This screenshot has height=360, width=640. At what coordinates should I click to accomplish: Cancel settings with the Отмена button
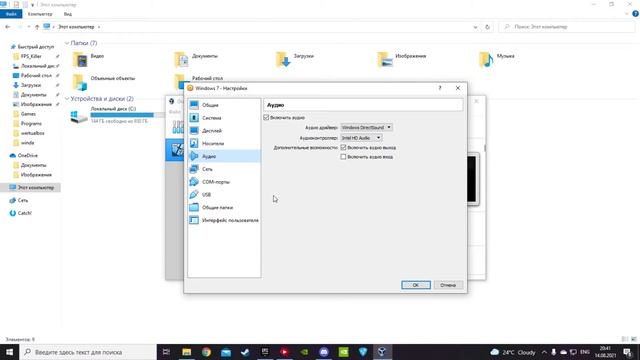448,285
